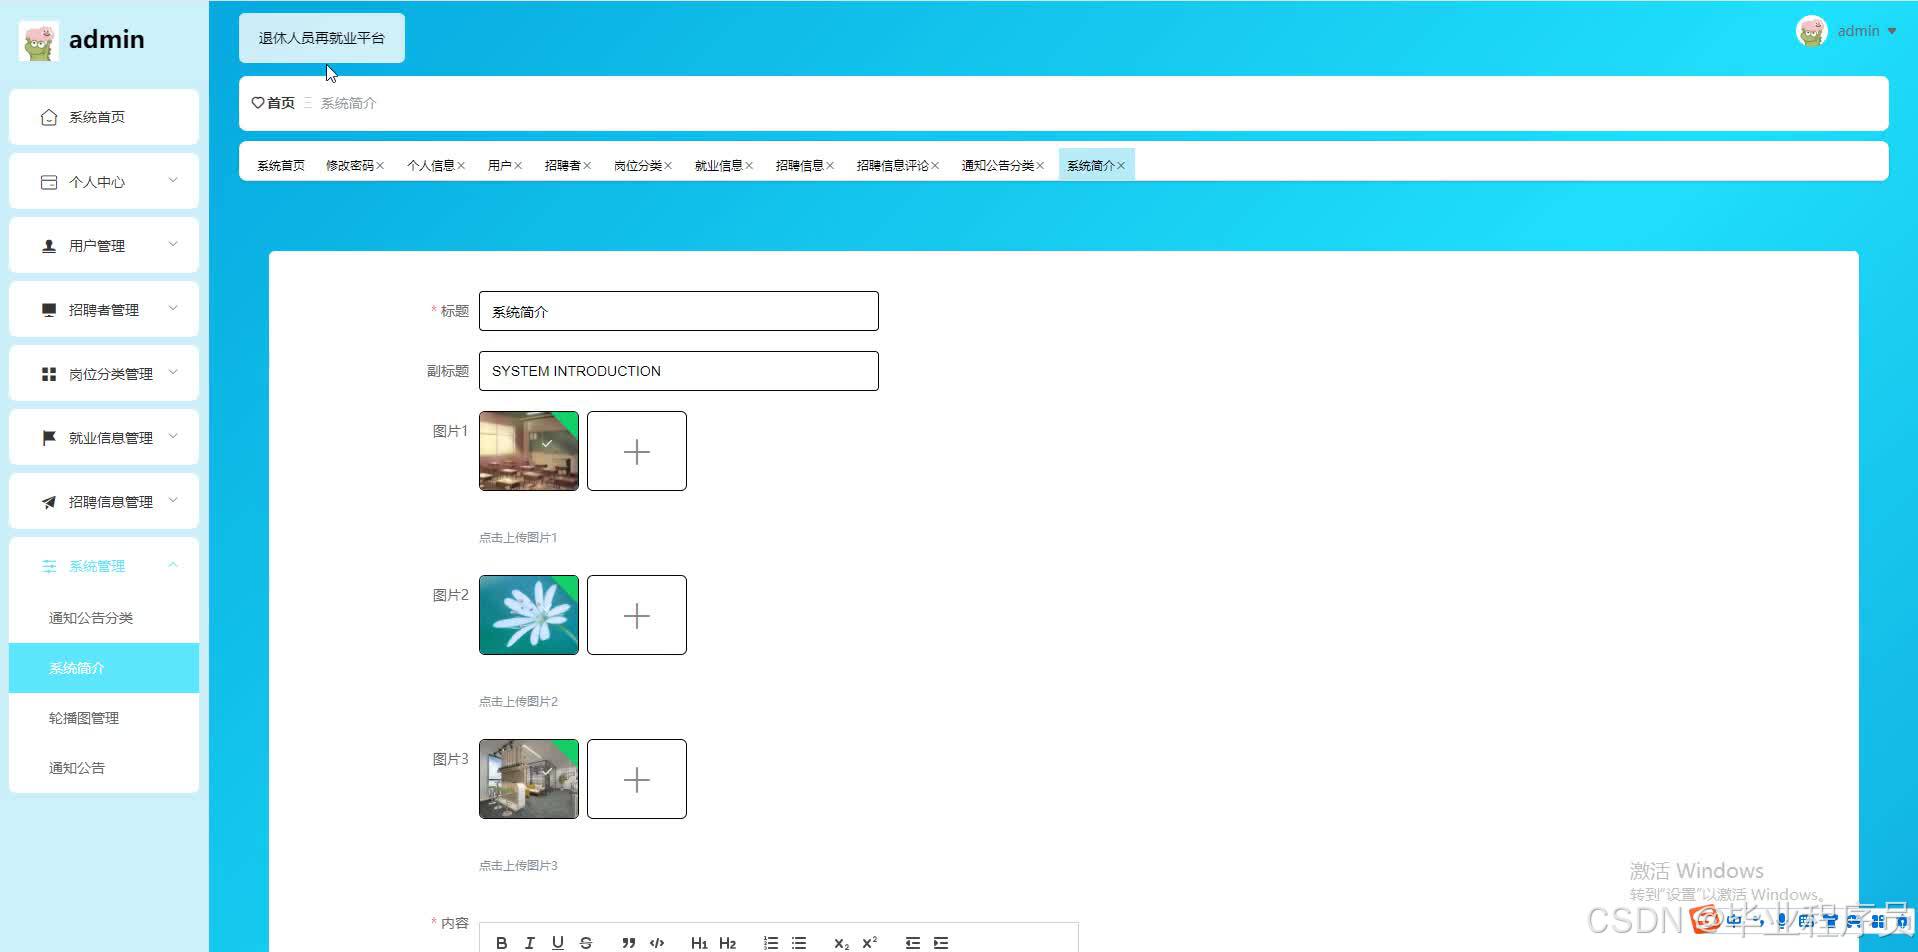This screenshot has height=952, width=1918.
Task: Apply italic formatting in editor
Action: 530,943
